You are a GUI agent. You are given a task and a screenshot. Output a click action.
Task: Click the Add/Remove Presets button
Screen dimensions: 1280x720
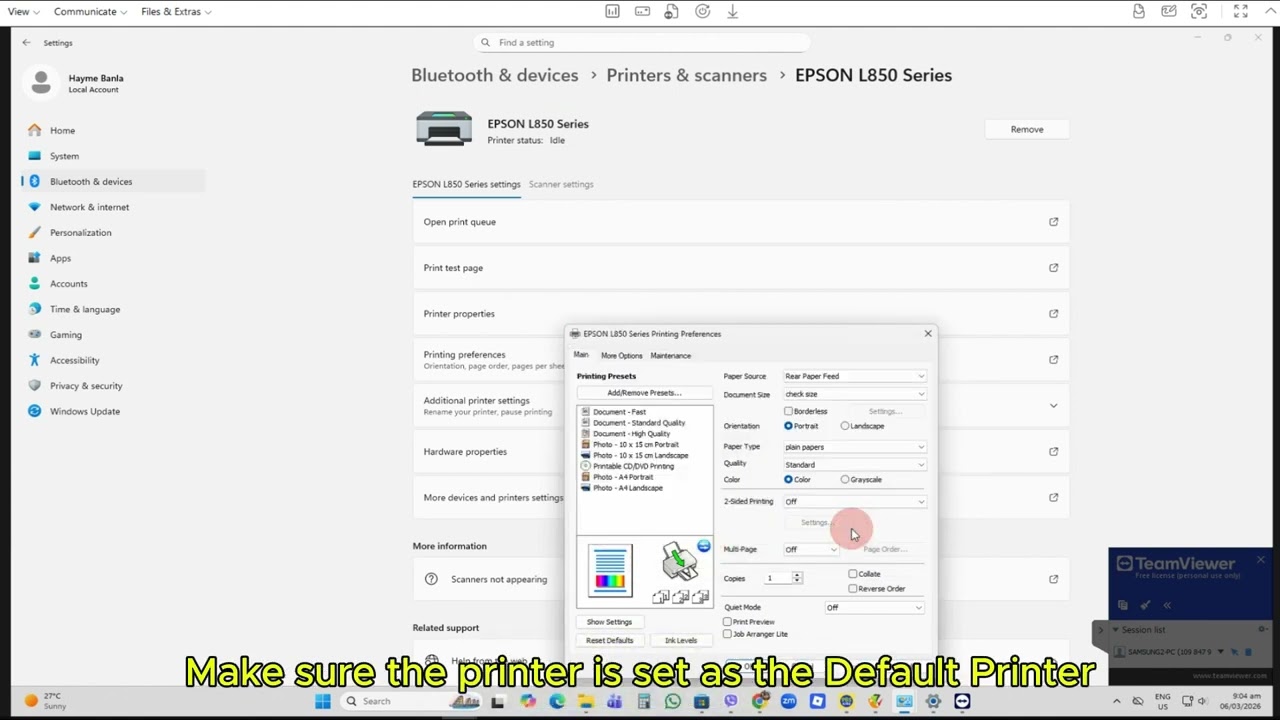644,393
